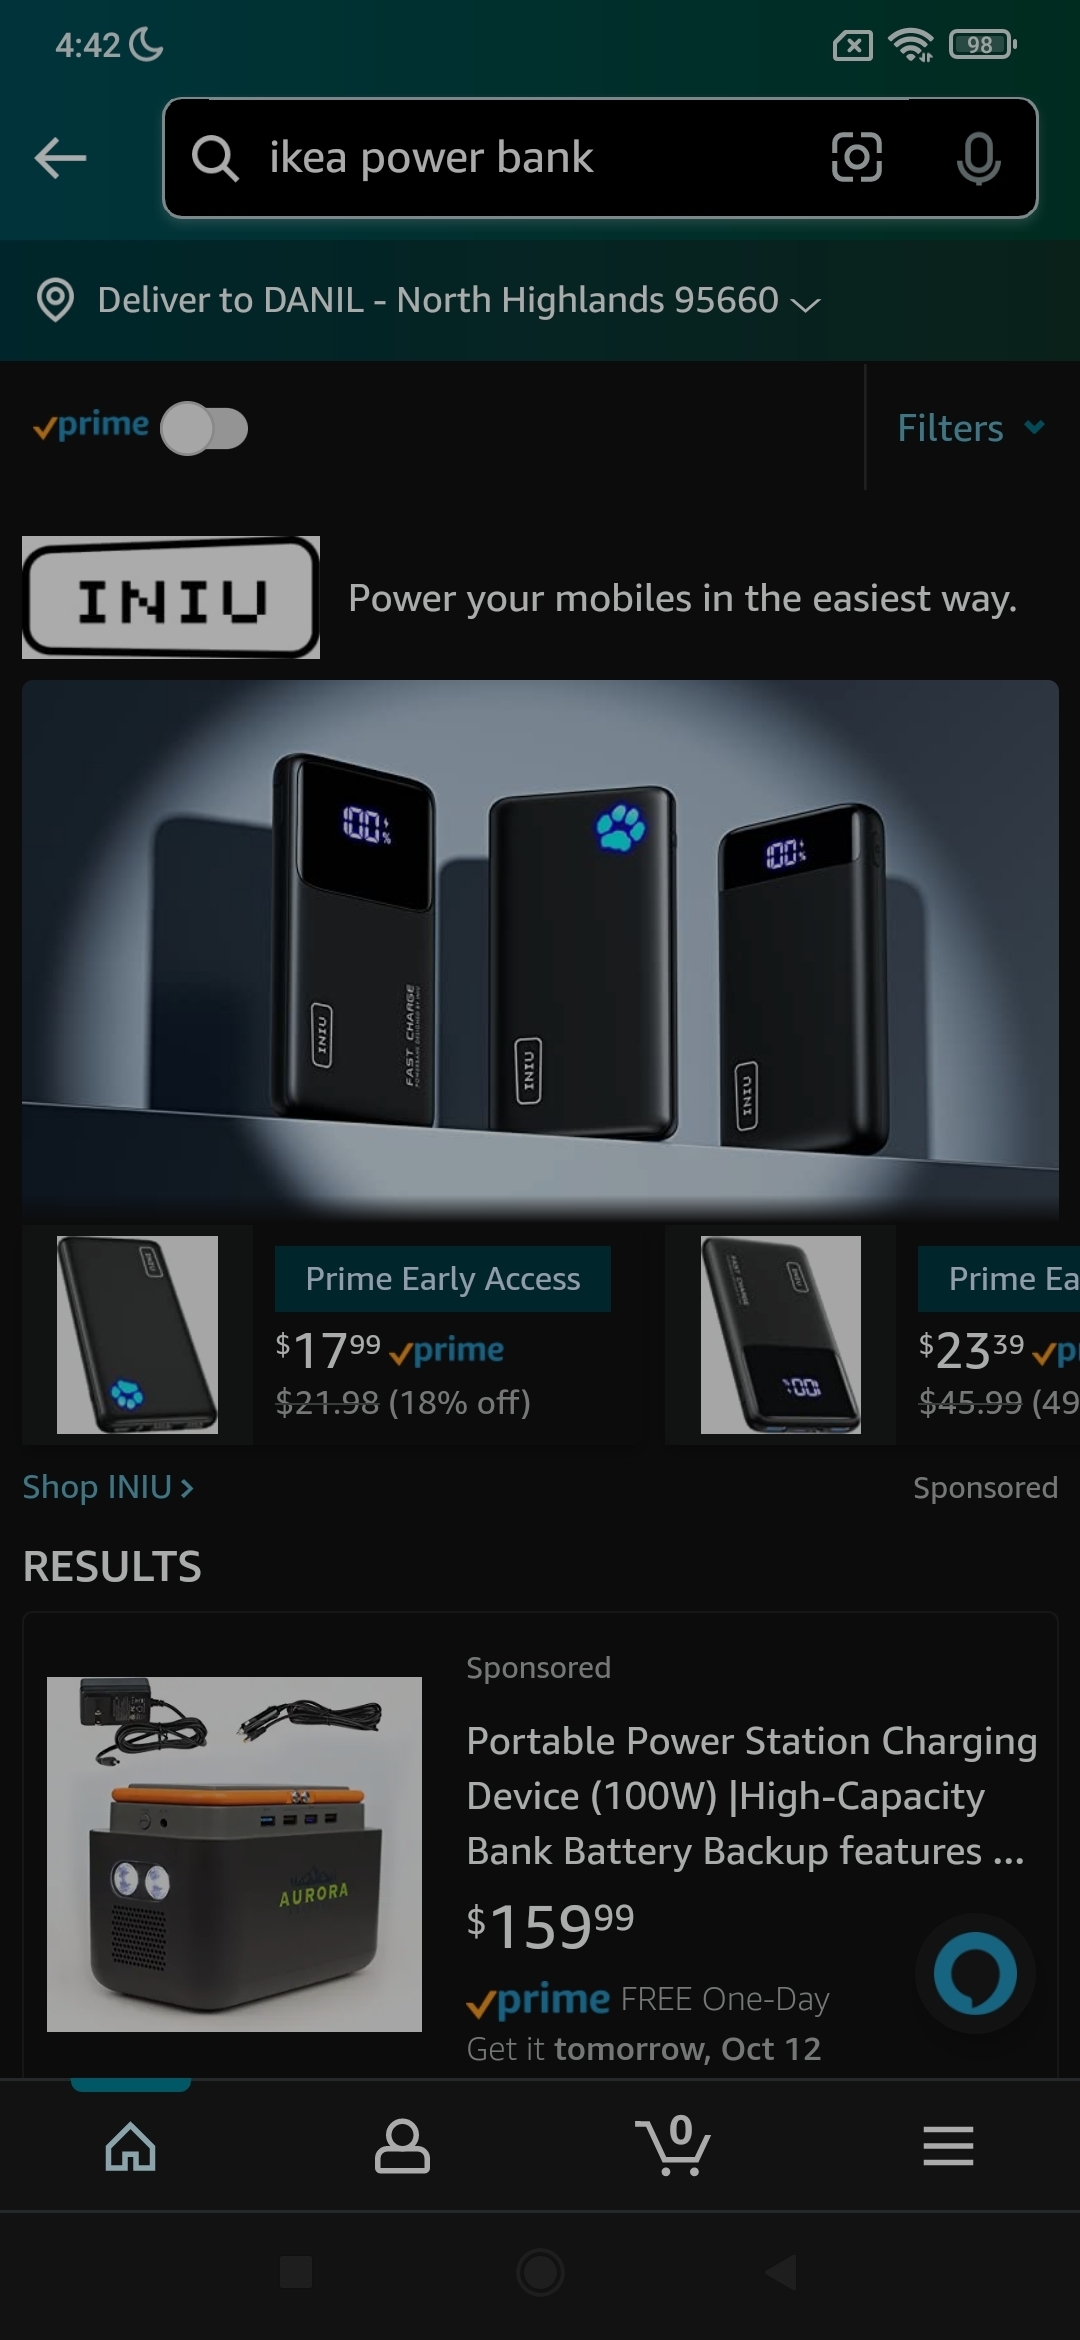This screenshot has width=1080, height=2340.
Task: Tap the INIU brand logo
Action: (x=171, y=597)
